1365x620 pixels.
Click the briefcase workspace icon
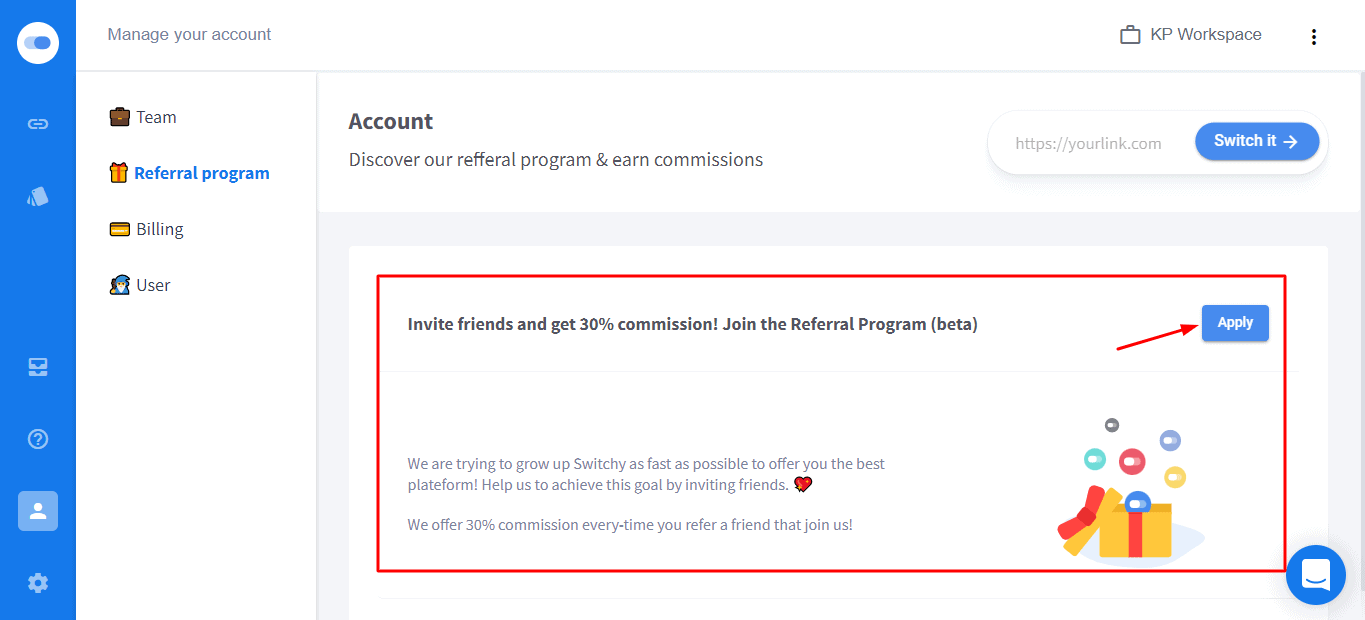coord(1130,35)
